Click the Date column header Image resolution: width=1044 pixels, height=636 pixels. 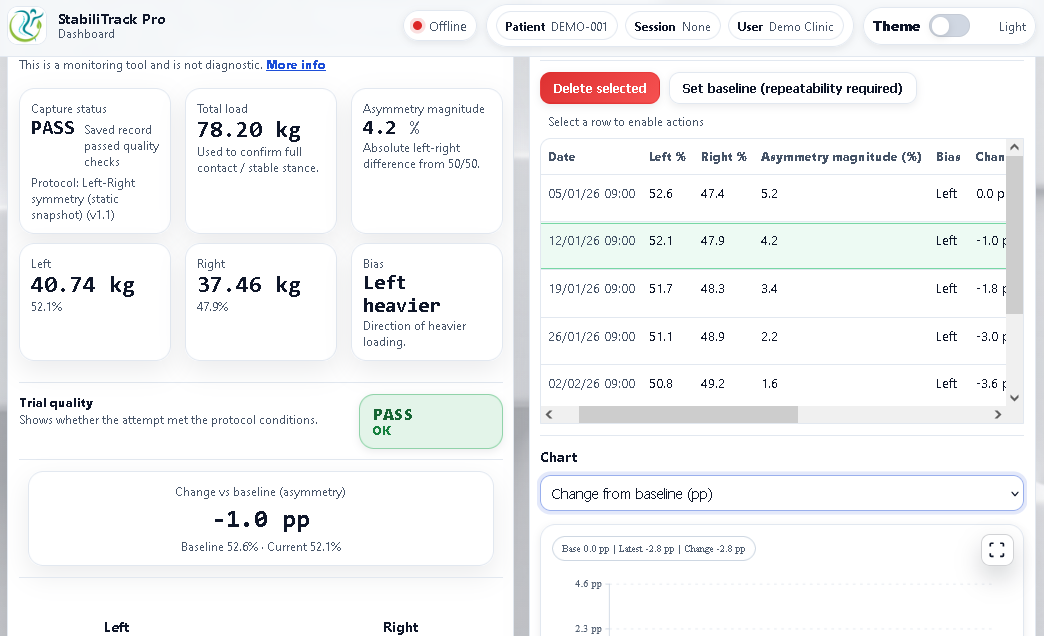[561, 157]
